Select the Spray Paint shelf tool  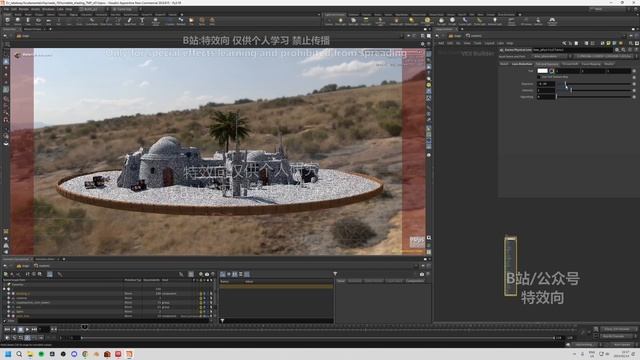tap(130, 21)
